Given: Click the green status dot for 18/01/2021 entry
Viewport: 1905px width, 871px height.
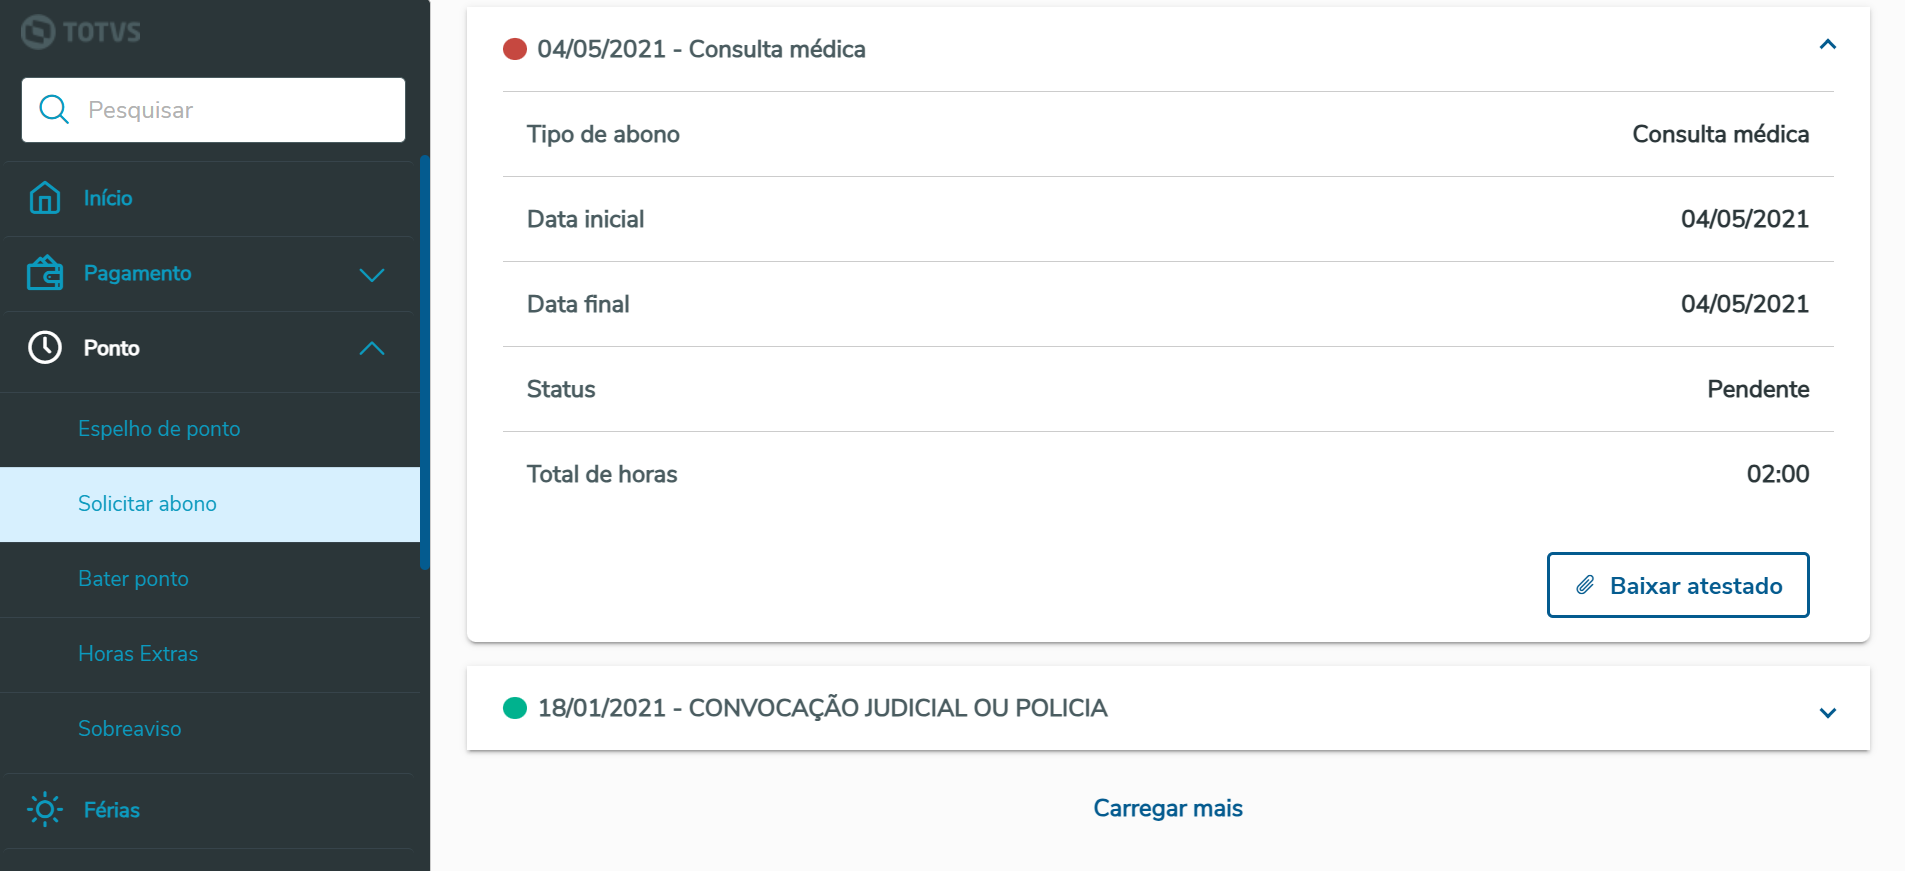Looking at the screenshot, I should tap(515, 708).
